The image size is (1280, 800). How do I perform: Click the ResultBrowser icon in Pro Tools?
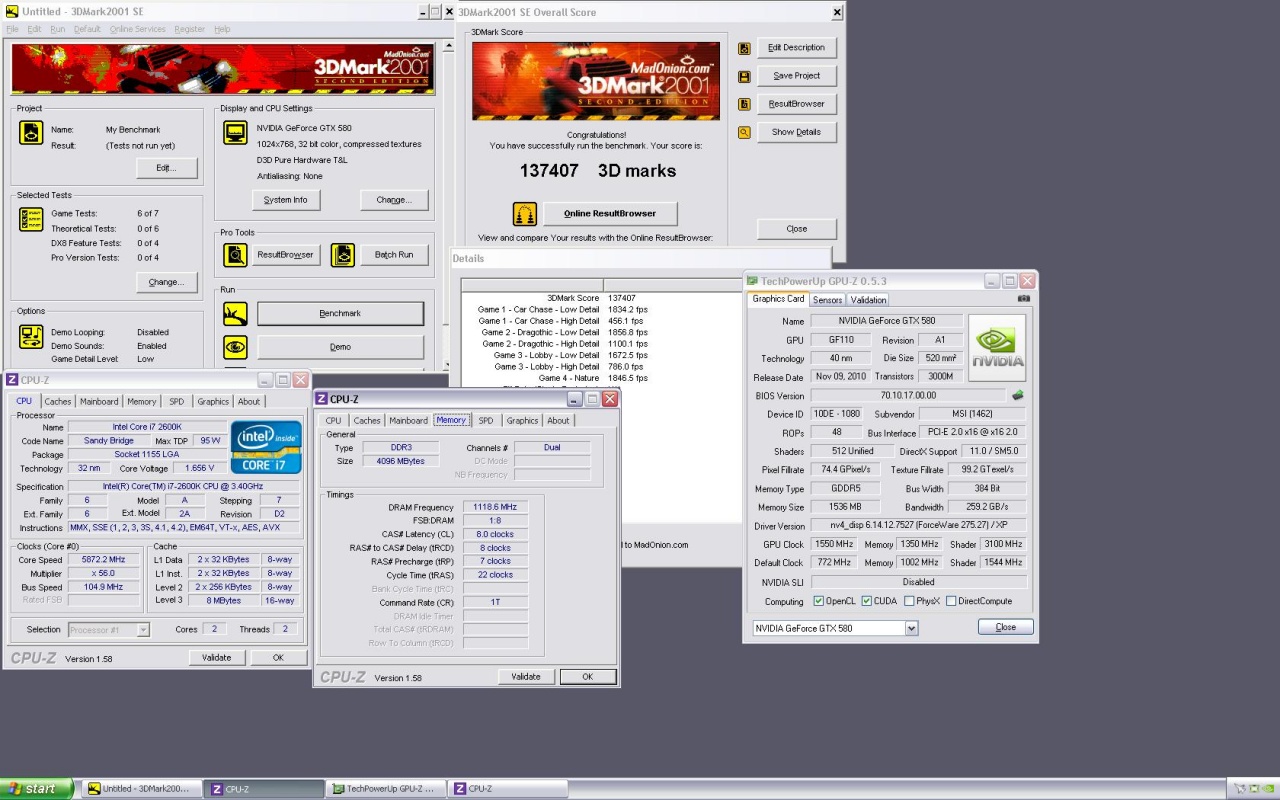point(235,255)
